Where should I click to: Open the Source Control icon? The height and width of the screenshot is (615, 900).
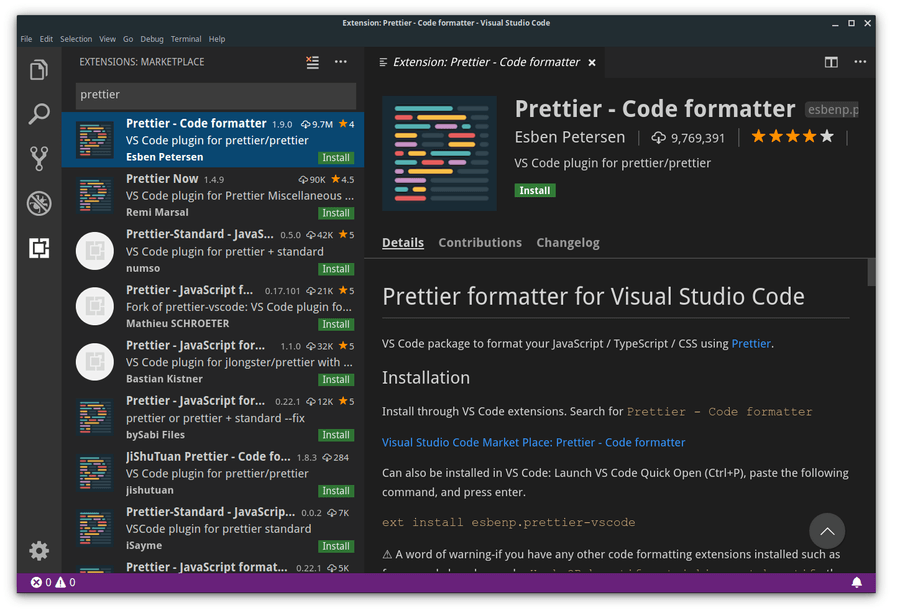click(38, 158)
